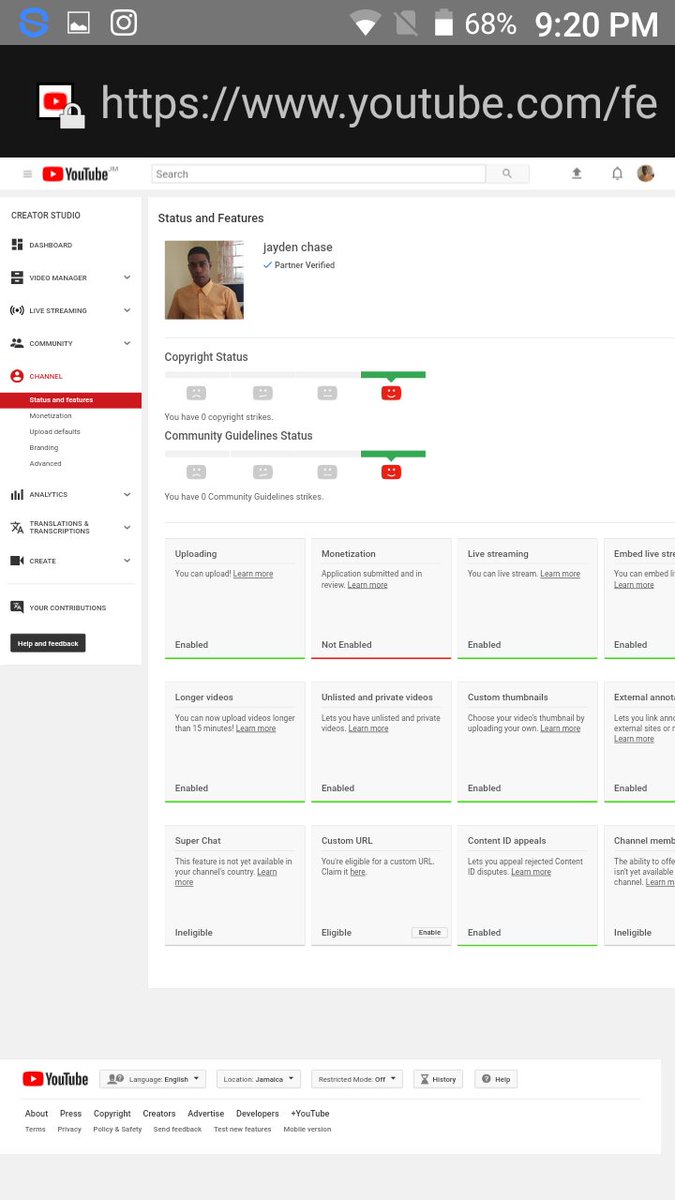The image size is (675, 1200).
Task: Click footer YouTube logo
Action: (56, 1079)
